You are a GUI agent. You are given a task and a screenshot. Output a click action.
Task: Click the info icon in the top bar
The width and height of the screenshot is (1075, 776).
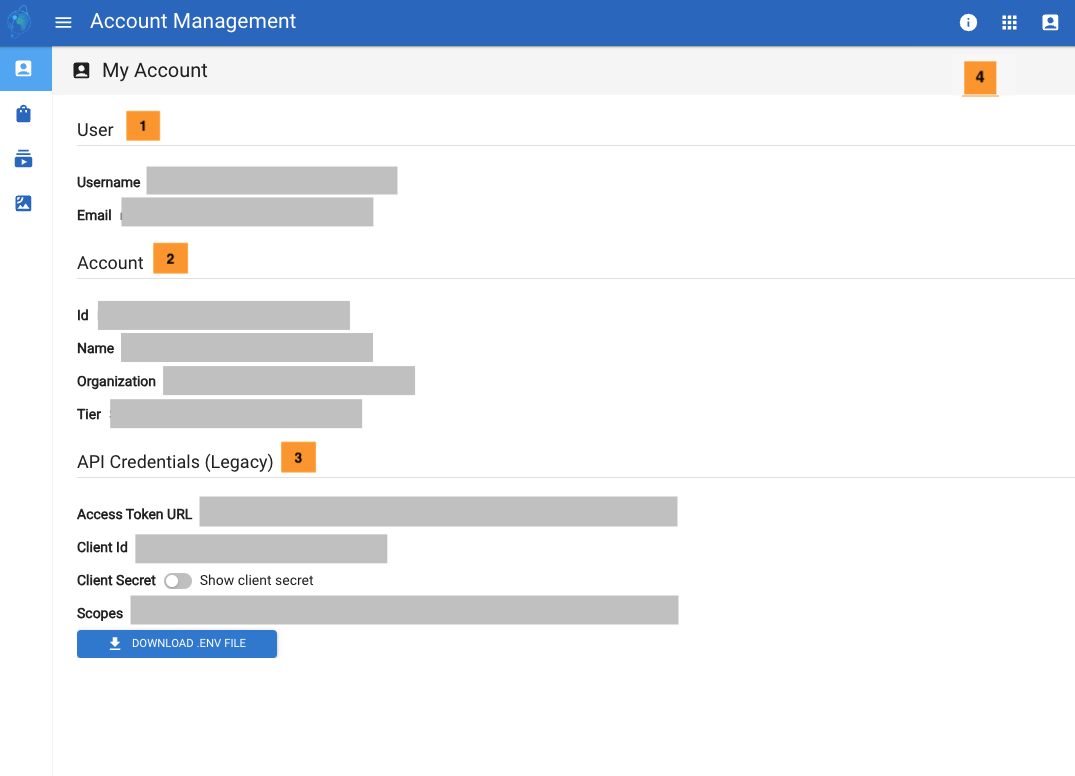(x=968, y=22)
